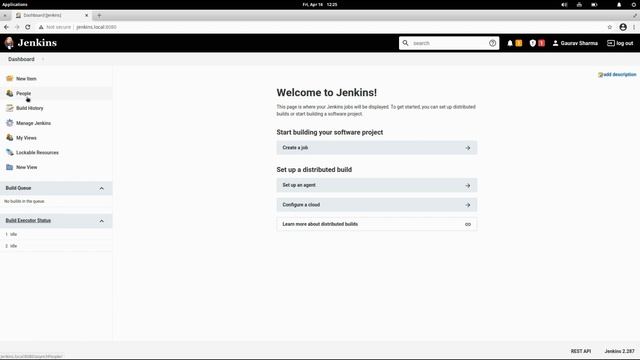Collapse the Build Queue panel
The width and height of the screenshot is (640, 360).
pyautogui.click(x=102, y=188)
